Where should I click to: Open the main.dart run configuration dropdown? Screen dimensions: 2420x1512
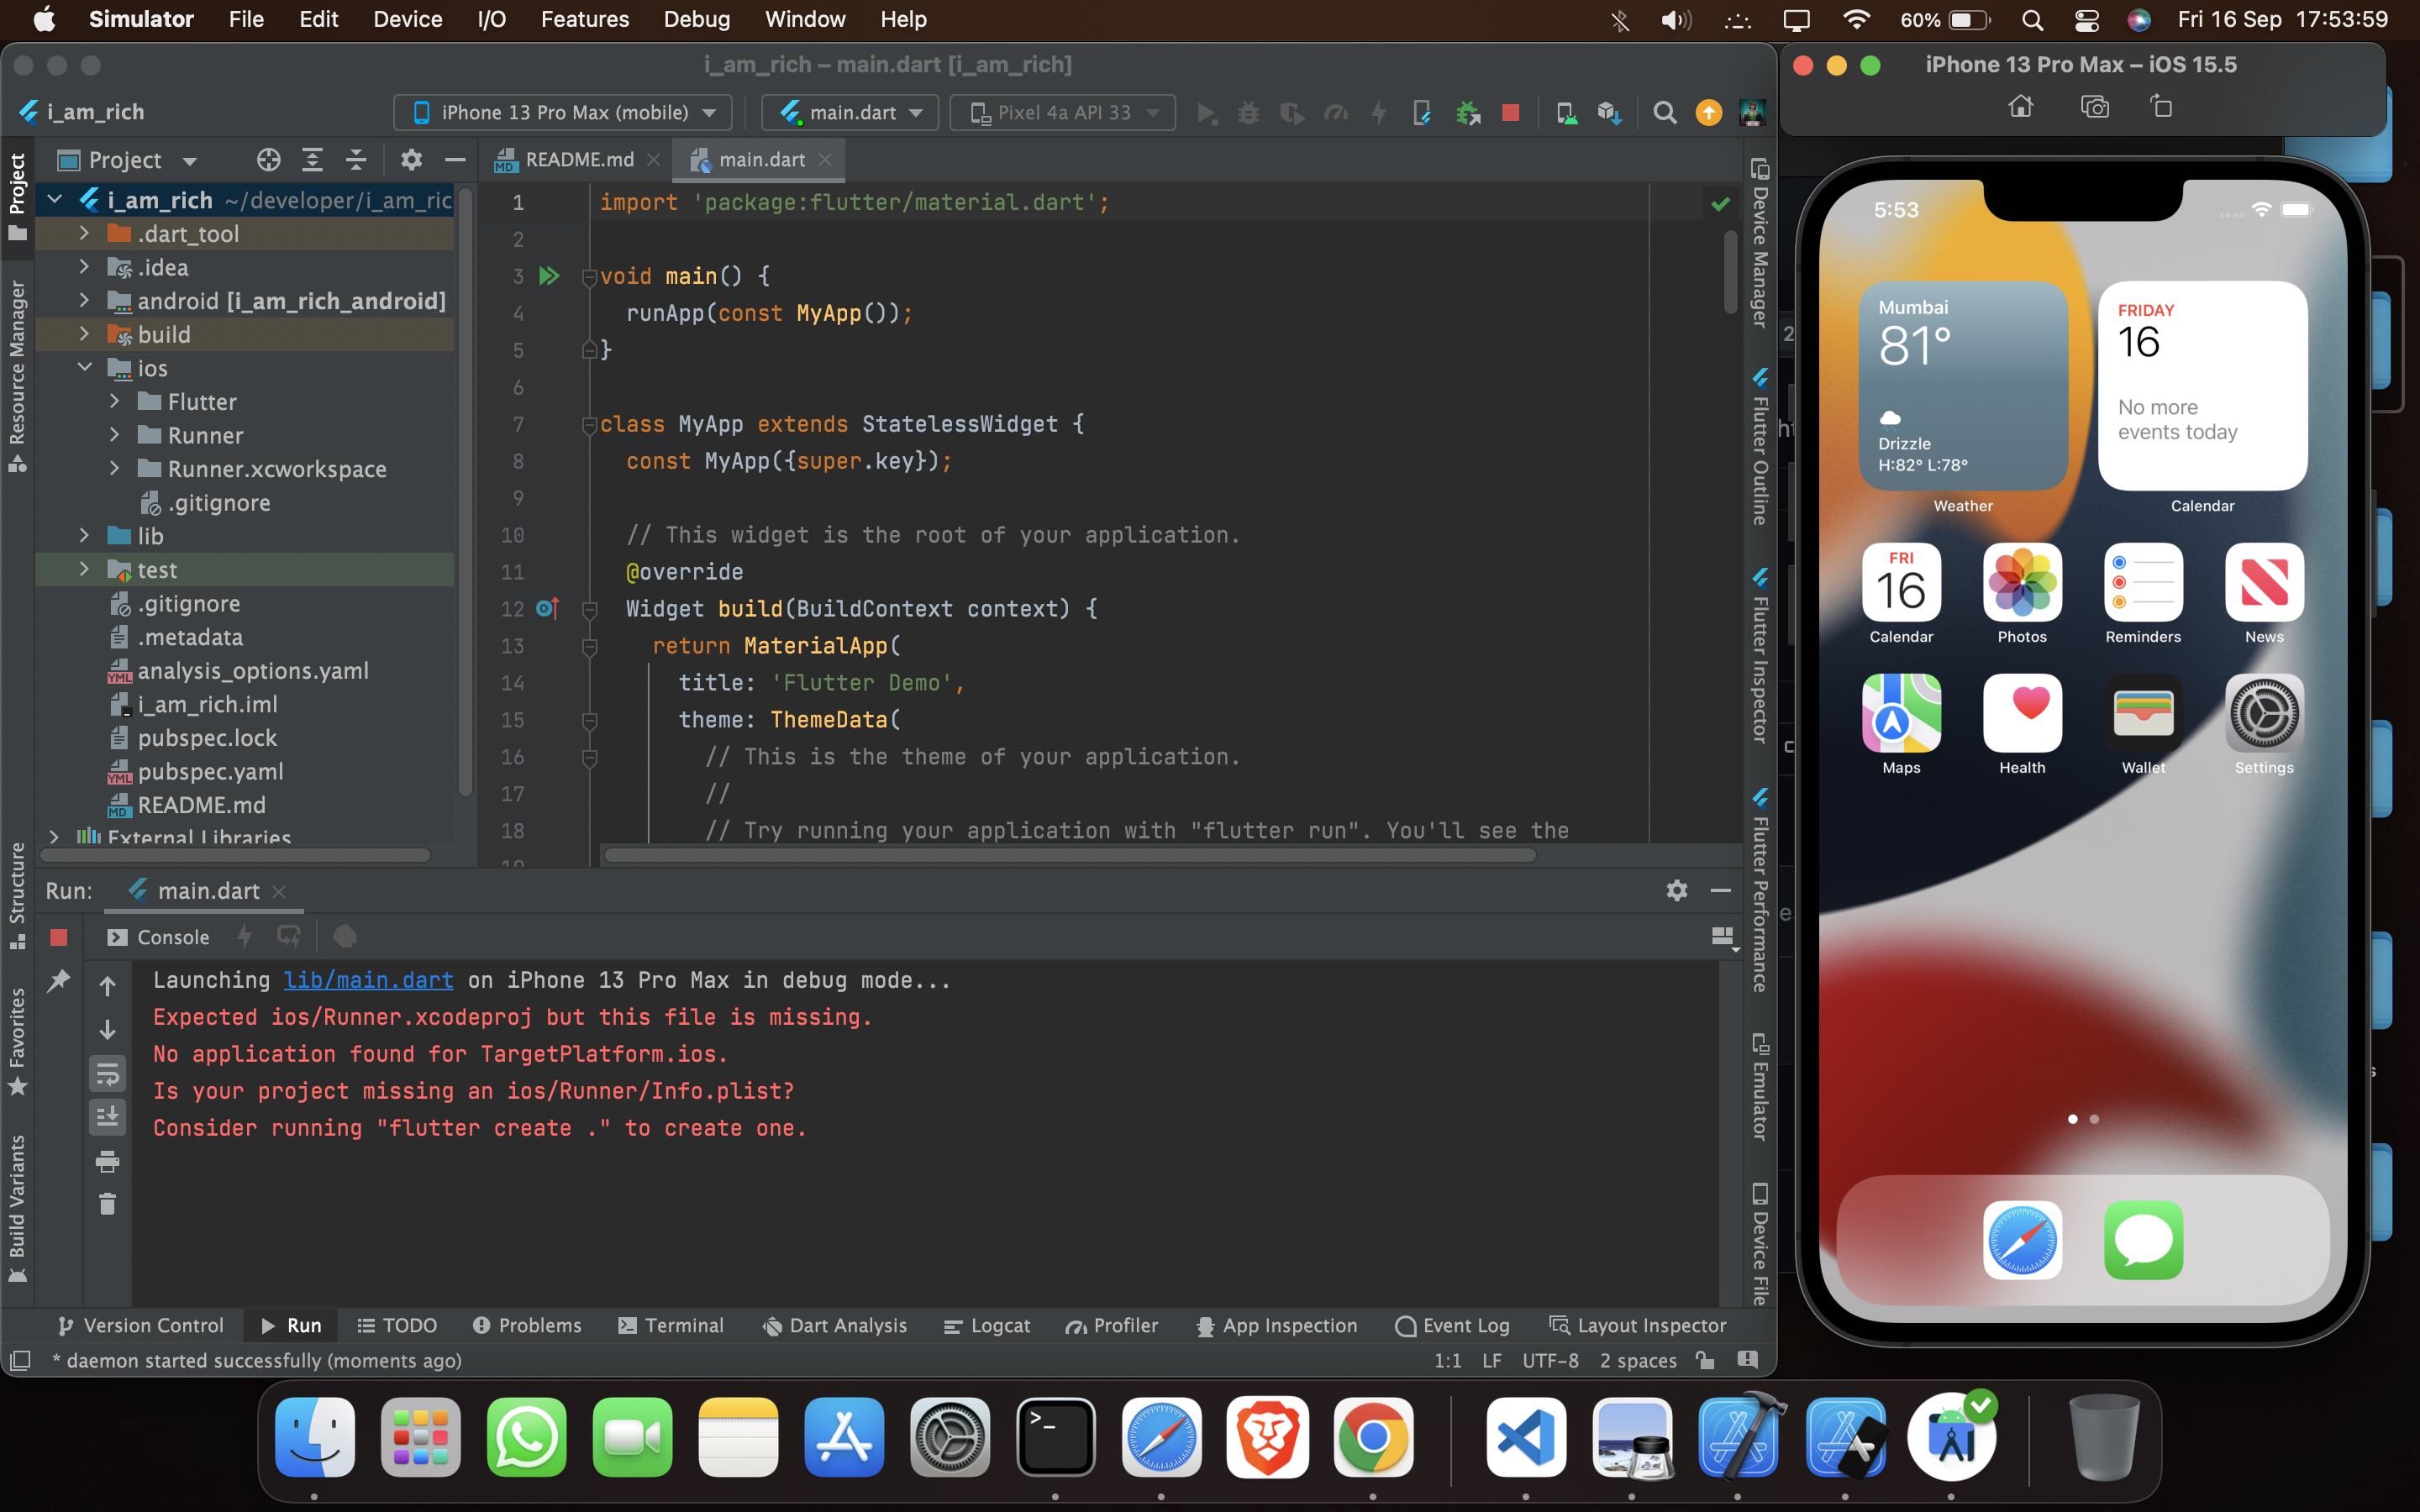850,112
